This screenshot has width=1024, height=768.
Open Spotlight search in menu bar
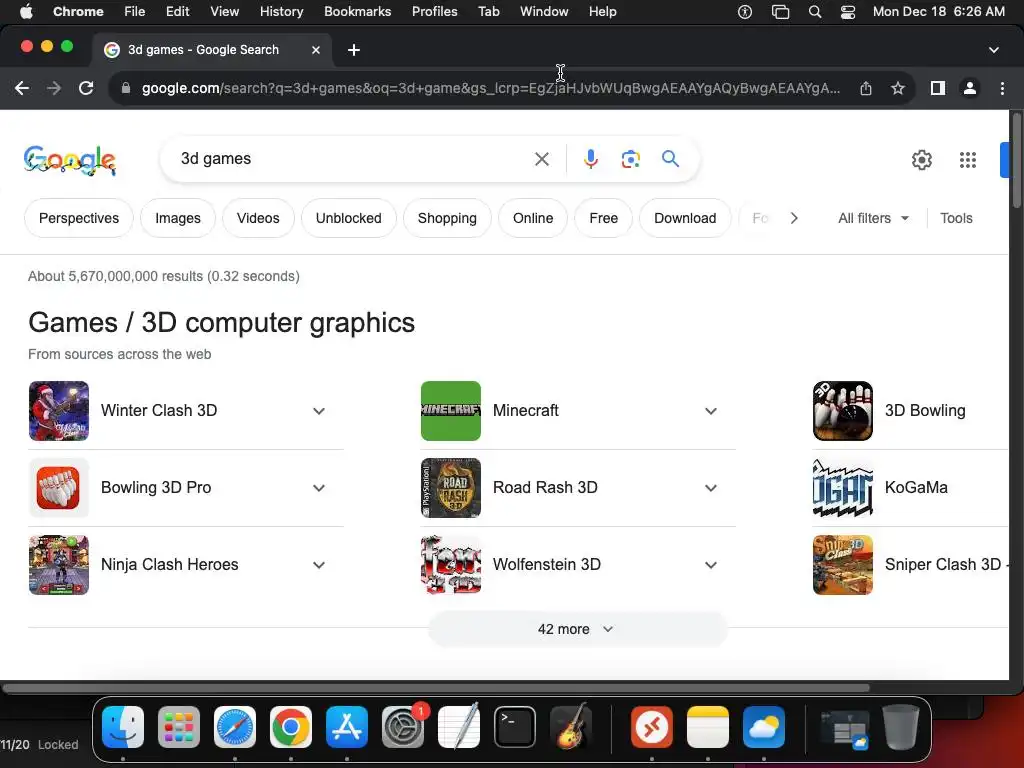click(x=814, y=12)
